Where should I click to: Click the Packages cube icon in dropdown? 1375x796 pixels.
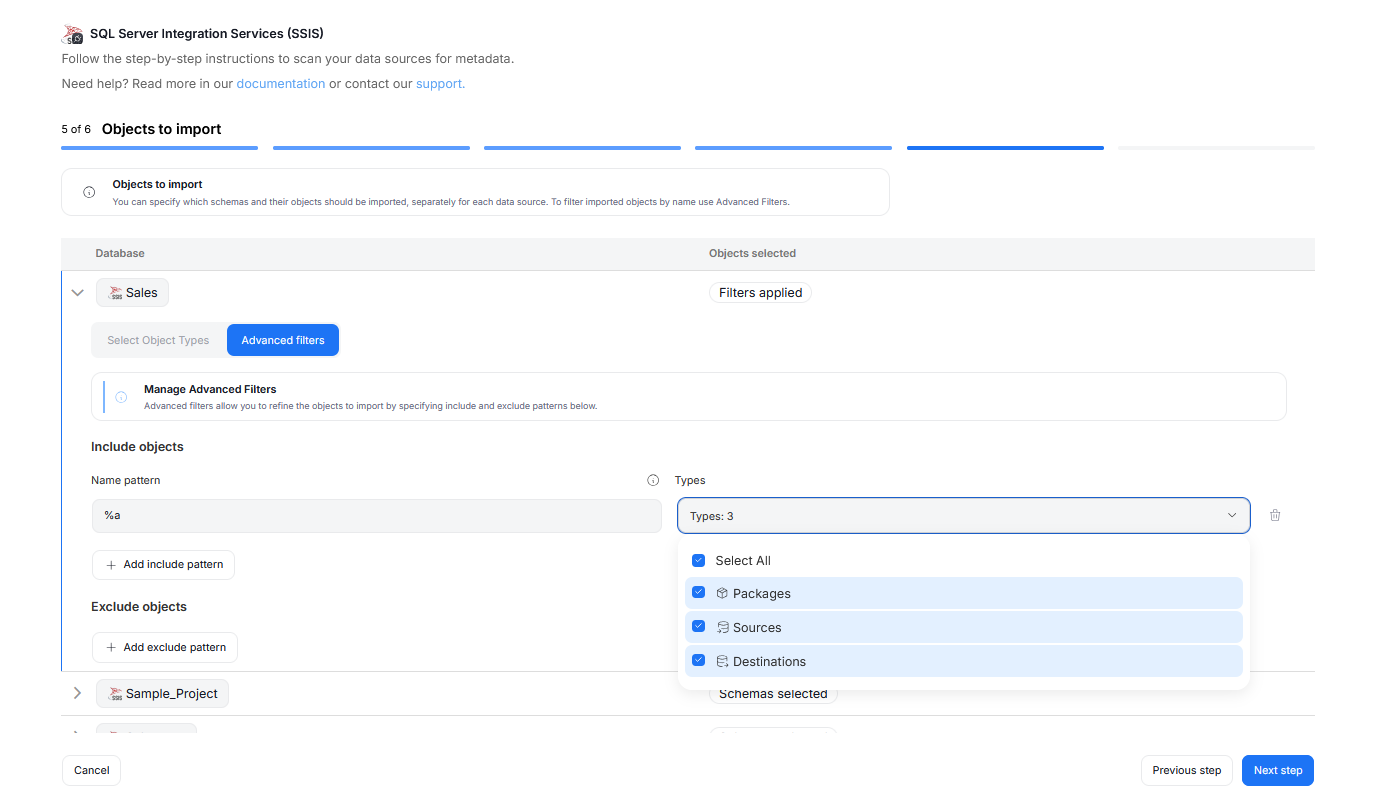click(722, 593)
